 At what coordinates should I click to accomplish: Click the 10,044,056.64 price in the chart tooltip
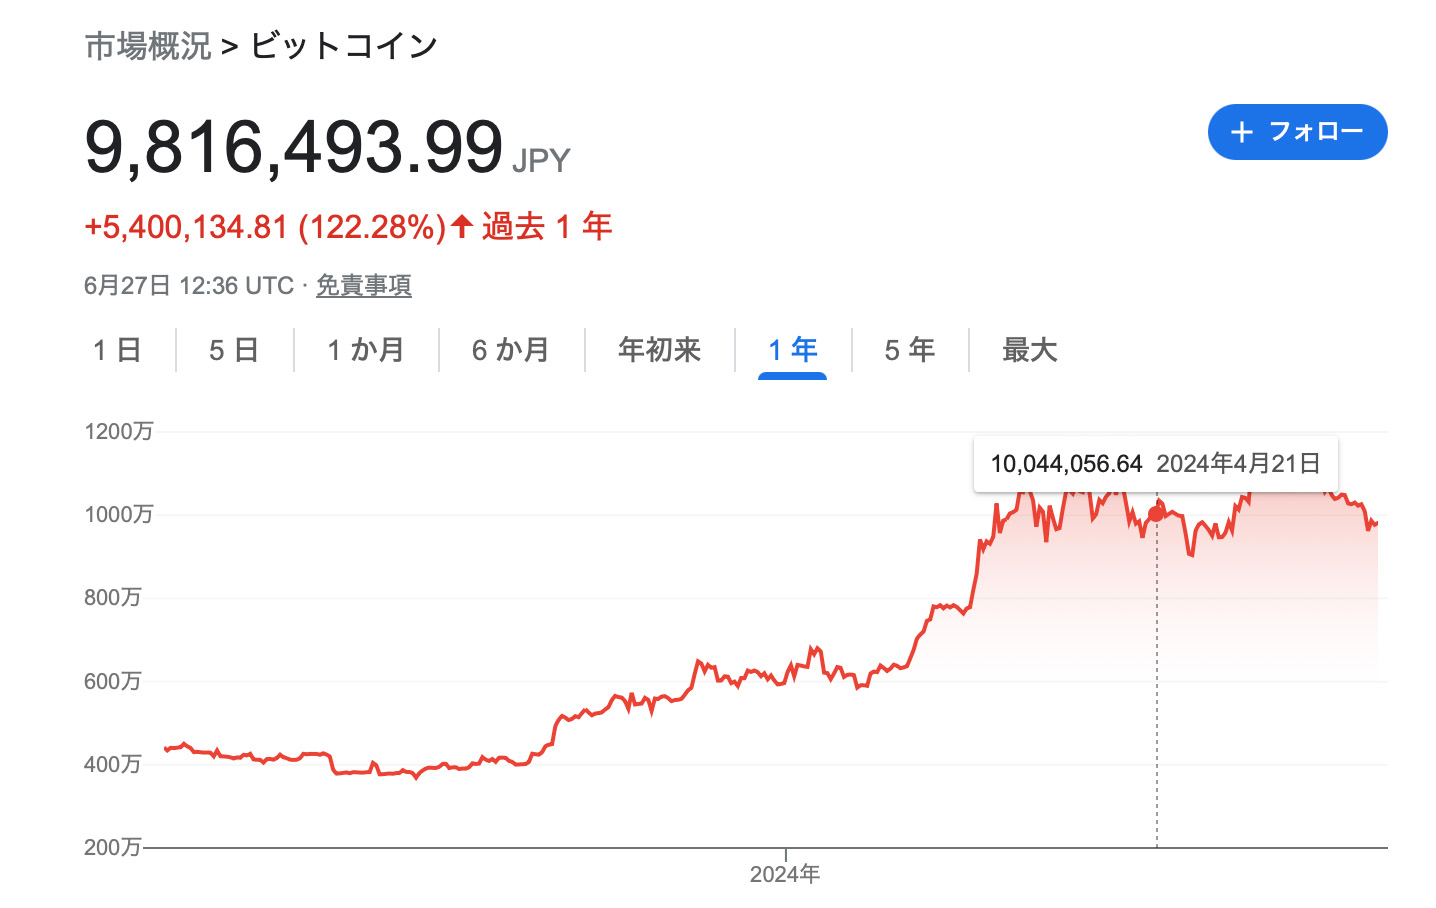(1066, 464)
